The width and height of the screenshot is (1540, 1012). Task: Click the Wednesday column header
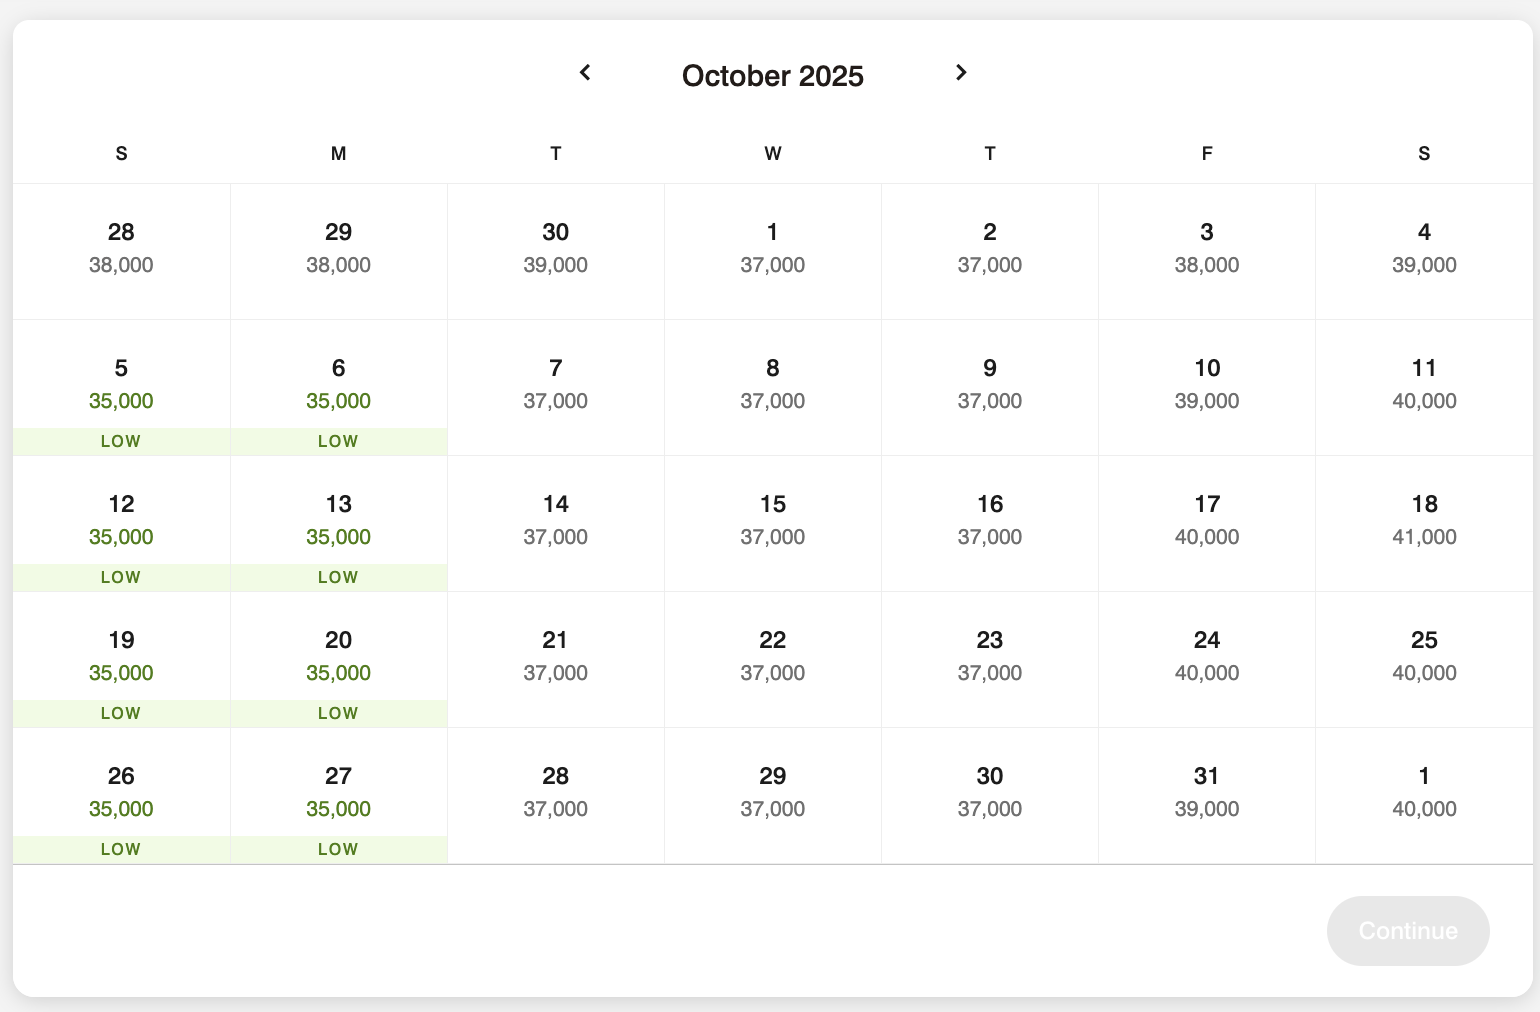[x=772, y=153]
